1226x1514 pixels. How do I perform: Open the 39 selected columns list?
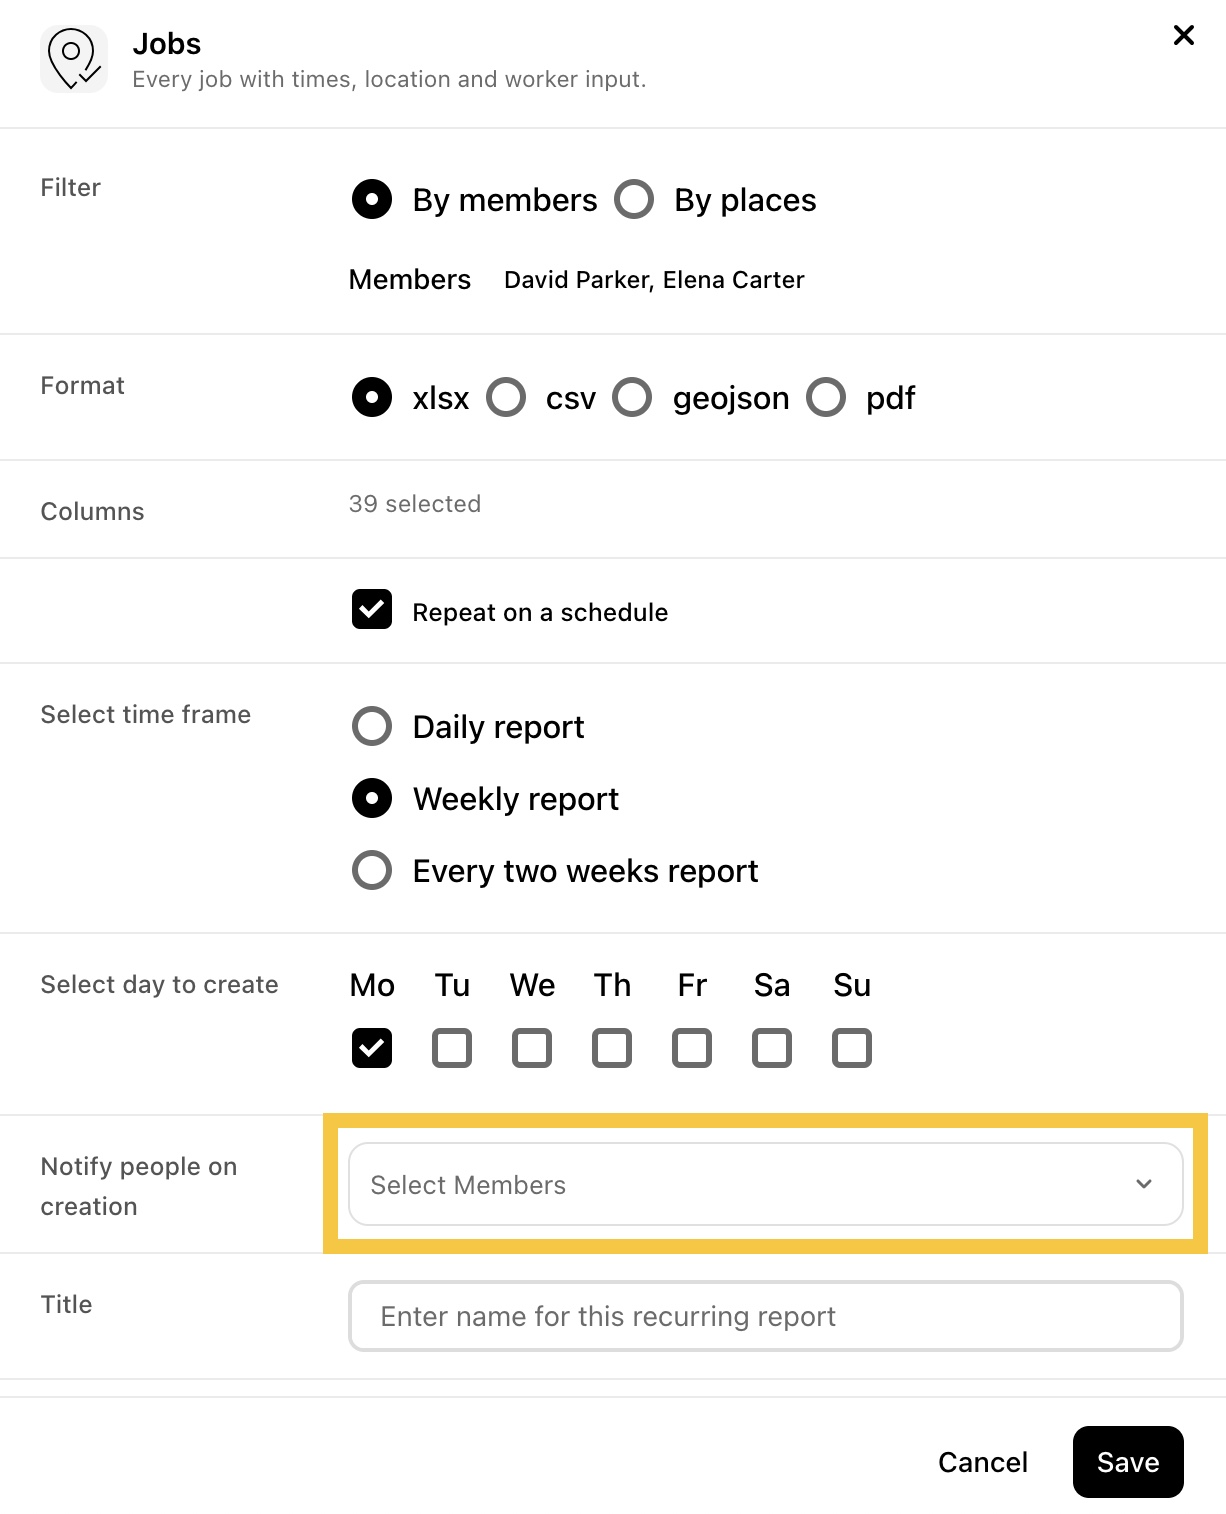click(415, 504)
